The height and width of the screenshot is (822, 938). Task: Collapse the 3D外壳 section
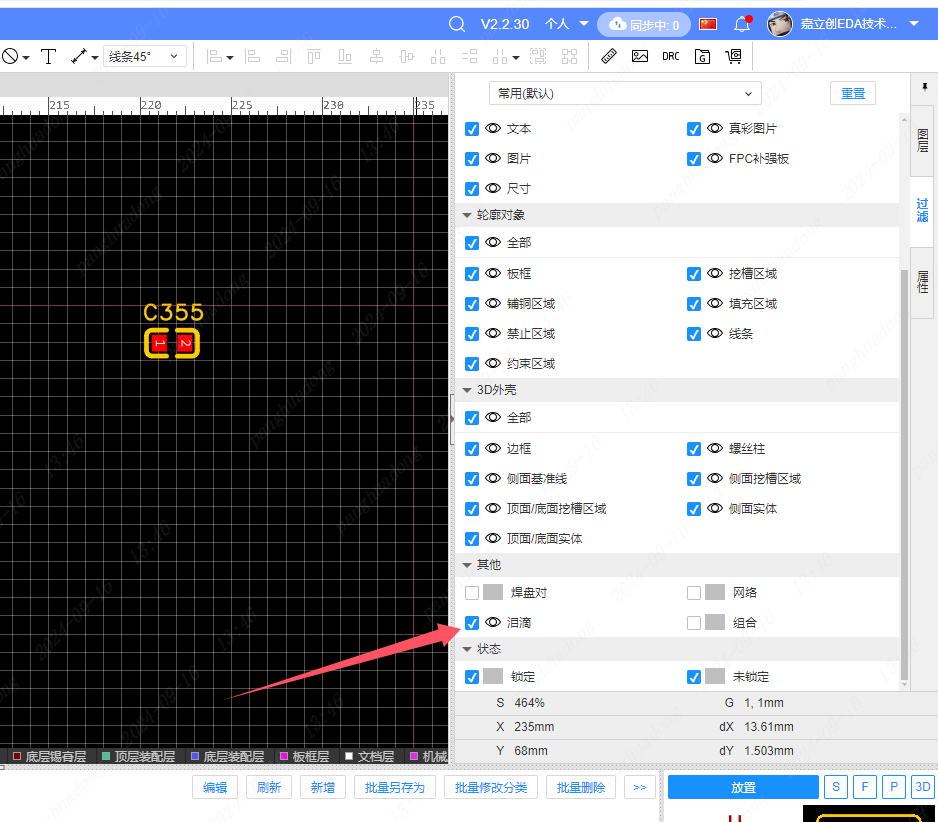467,390
